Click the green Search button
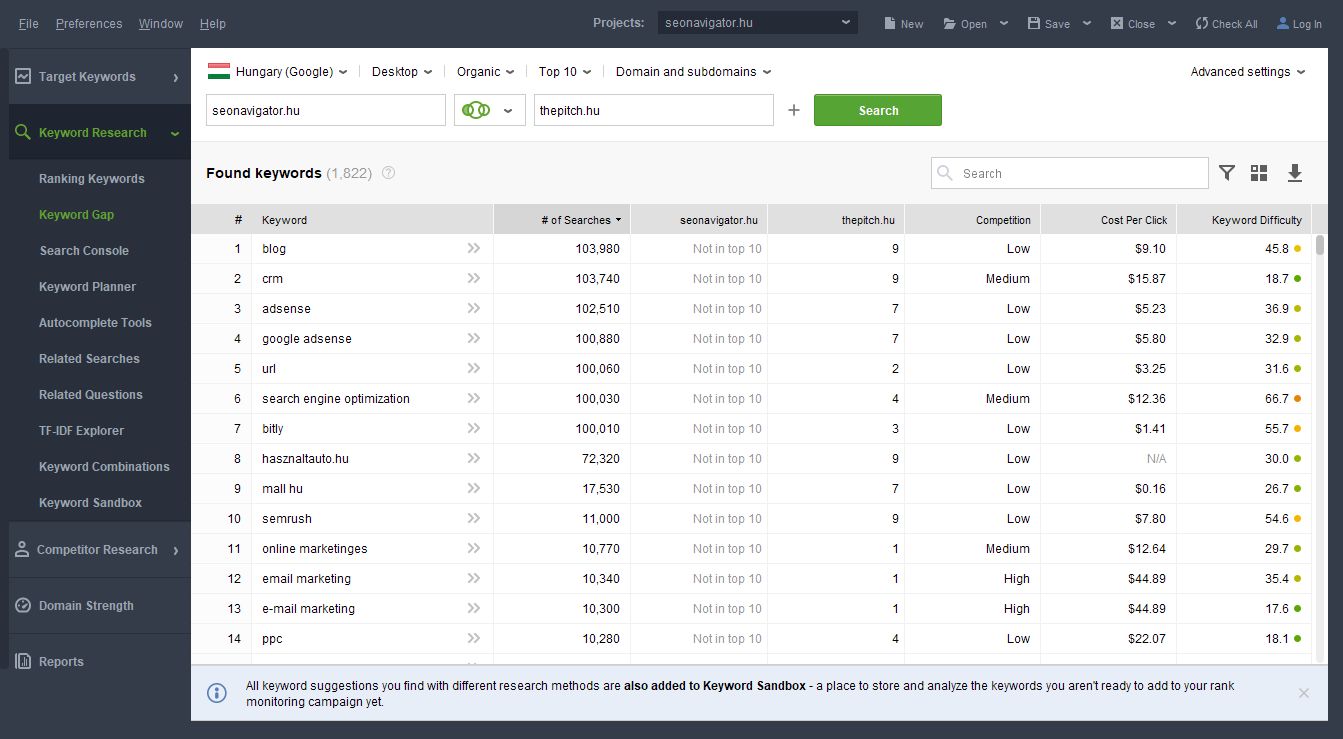The width and height of the screenshot is (1343, 739). [878, 110]
